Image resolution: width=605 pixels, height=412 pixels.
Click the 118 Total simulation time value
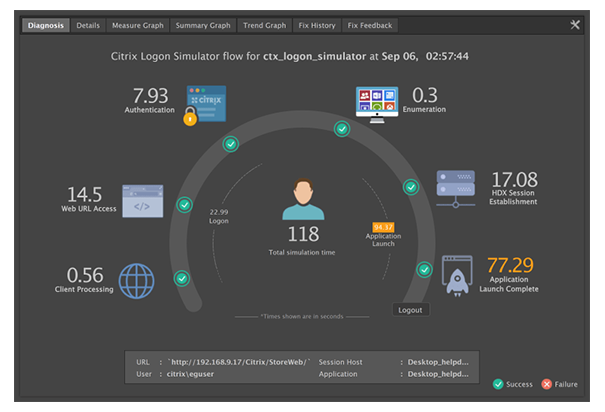point(303,234)
